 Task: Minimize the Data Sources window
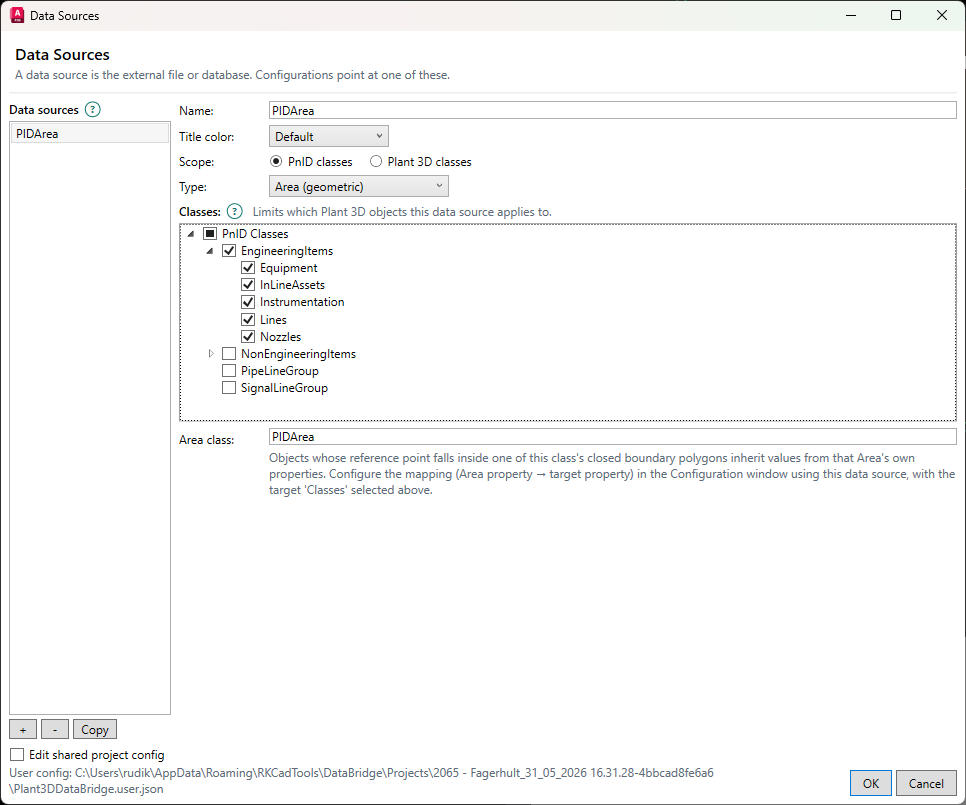(851, 15)
